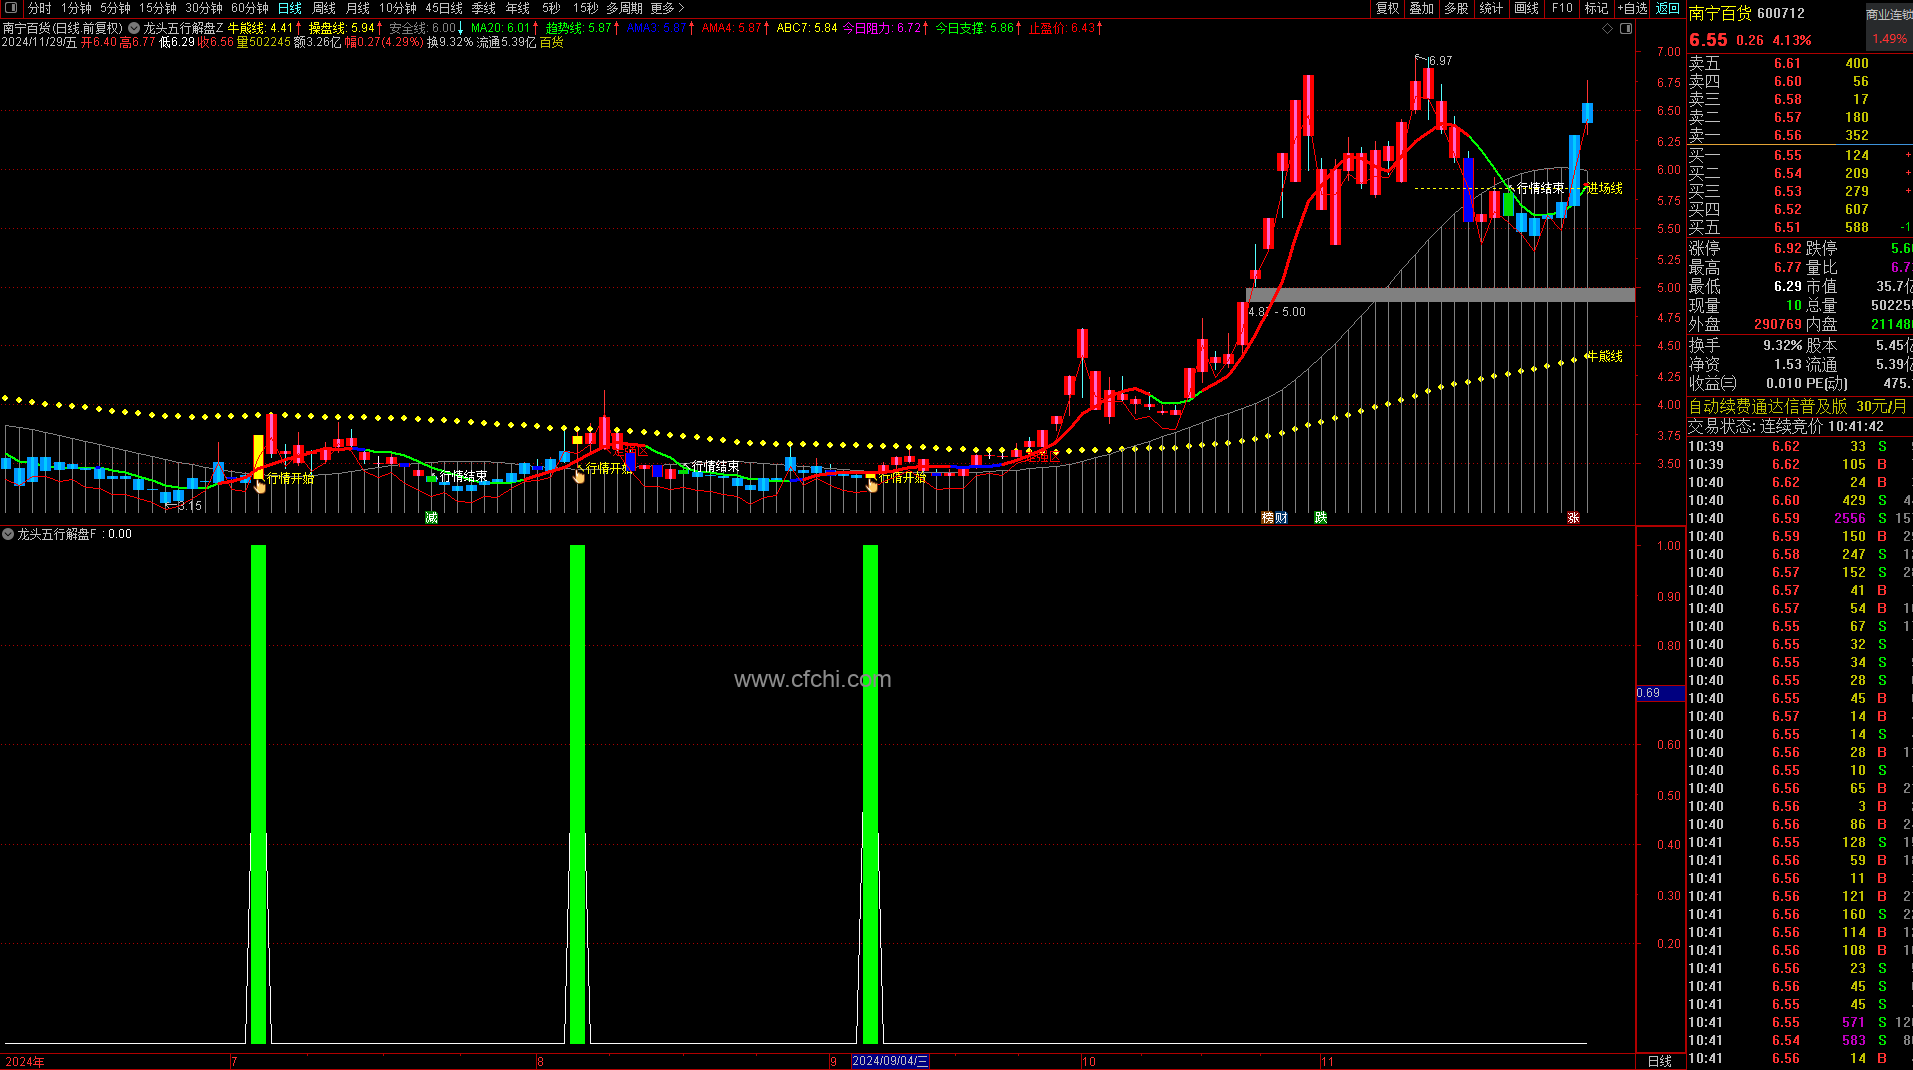This screenshot has width=1913, height=1070.
Task: Click the 2024/09/04 date marker on timeline
Action: pos(890,1061)
